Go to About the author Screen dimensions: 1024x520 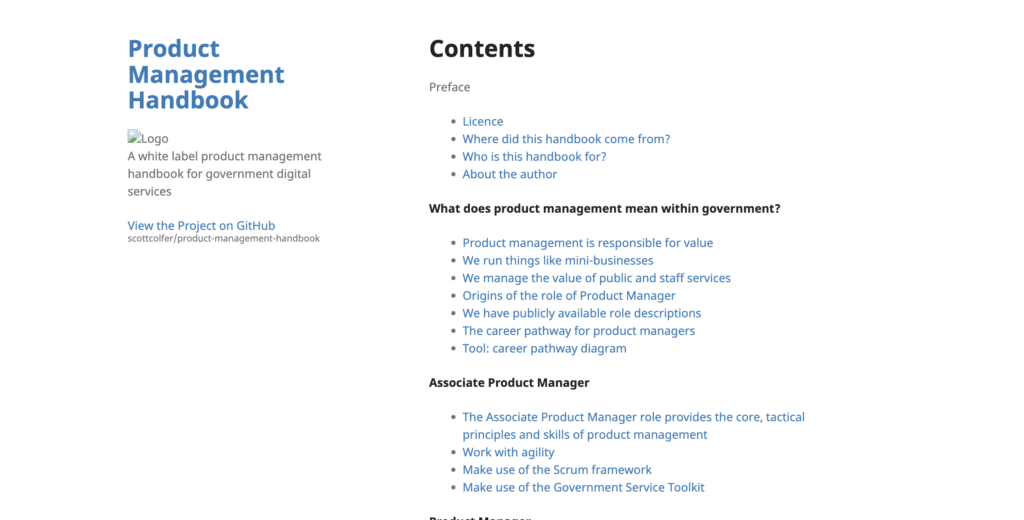tap(509, 174)
